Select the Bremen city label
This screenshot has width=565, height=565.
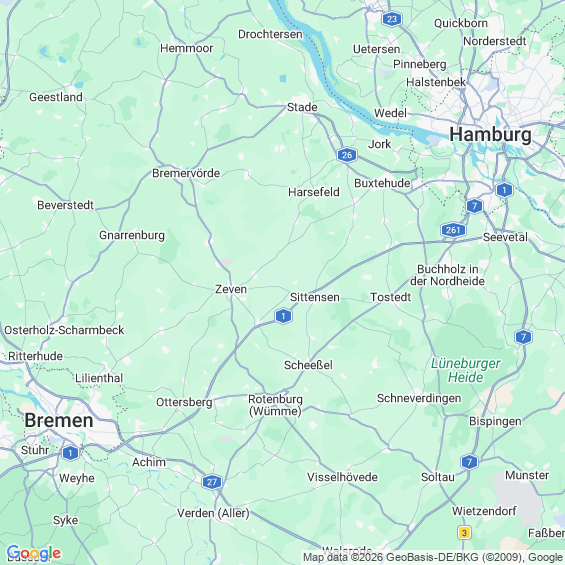pos(59,421)
